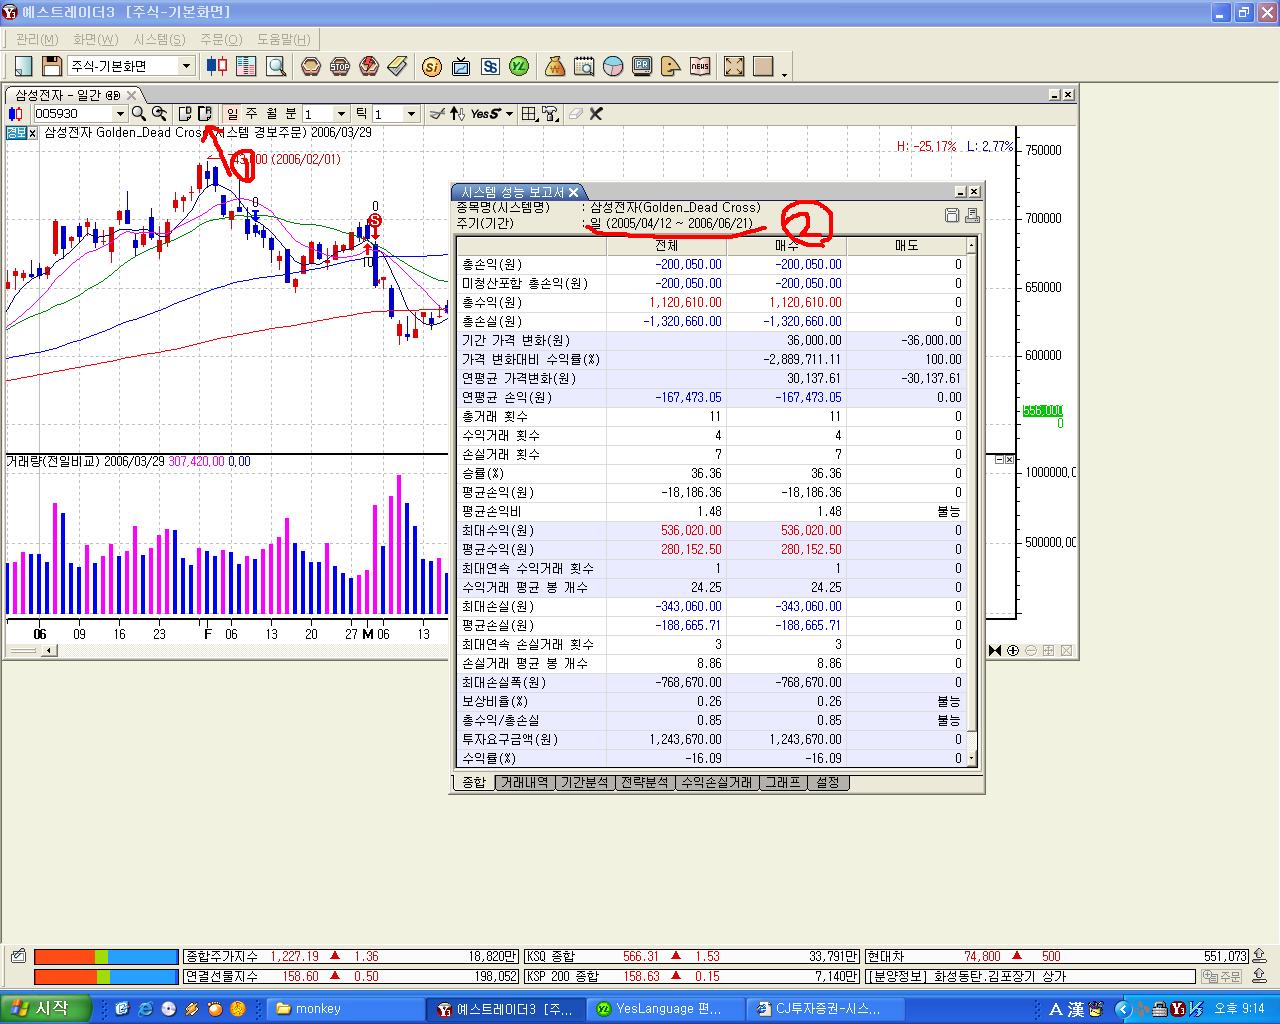This screenshot has height=1024, width=1280.
Task: Expand the 주식-기본화면 screen dropdown
Action: coord(186,66)
